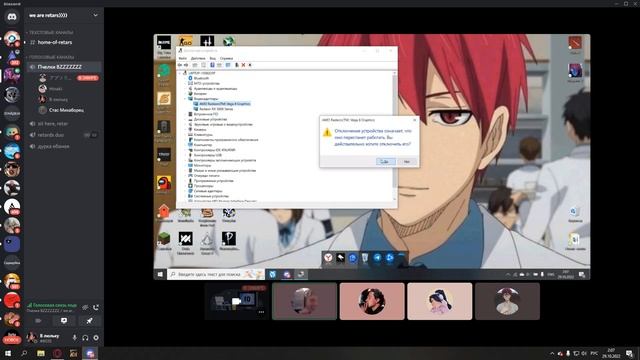Click Start button in streamed taskbar
The image size is (640, 360).
[x=160, y=274]
